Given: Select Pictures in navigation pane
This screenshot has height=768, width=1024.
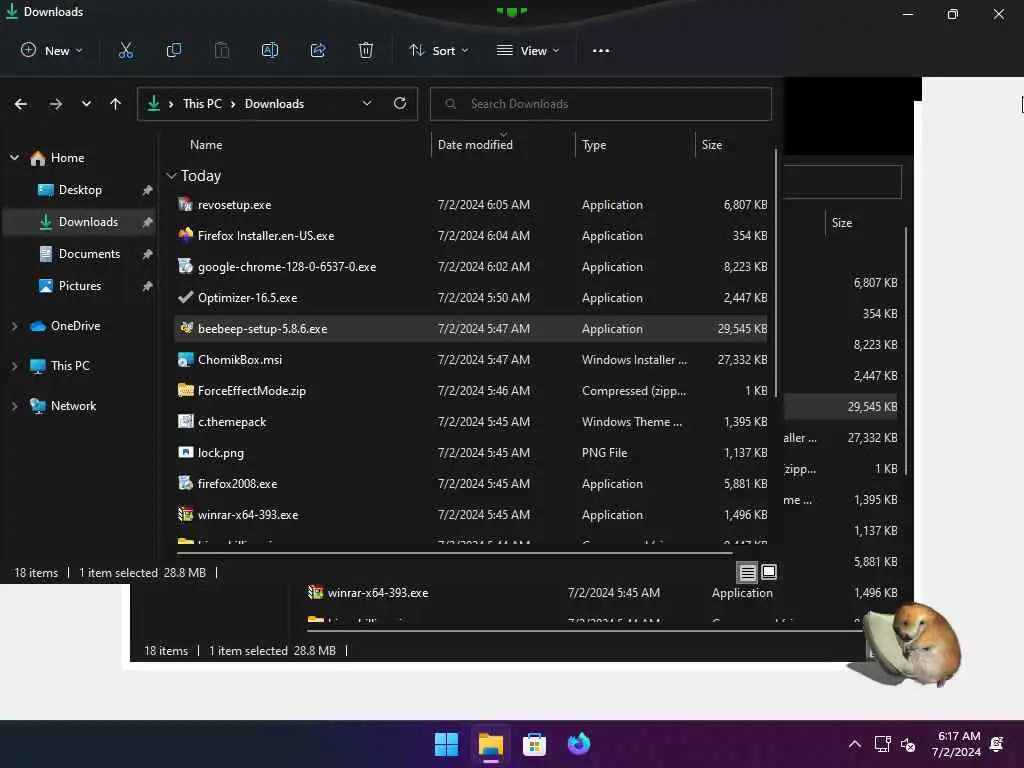Looking at the screenshot, I should (x=80, y=285).
